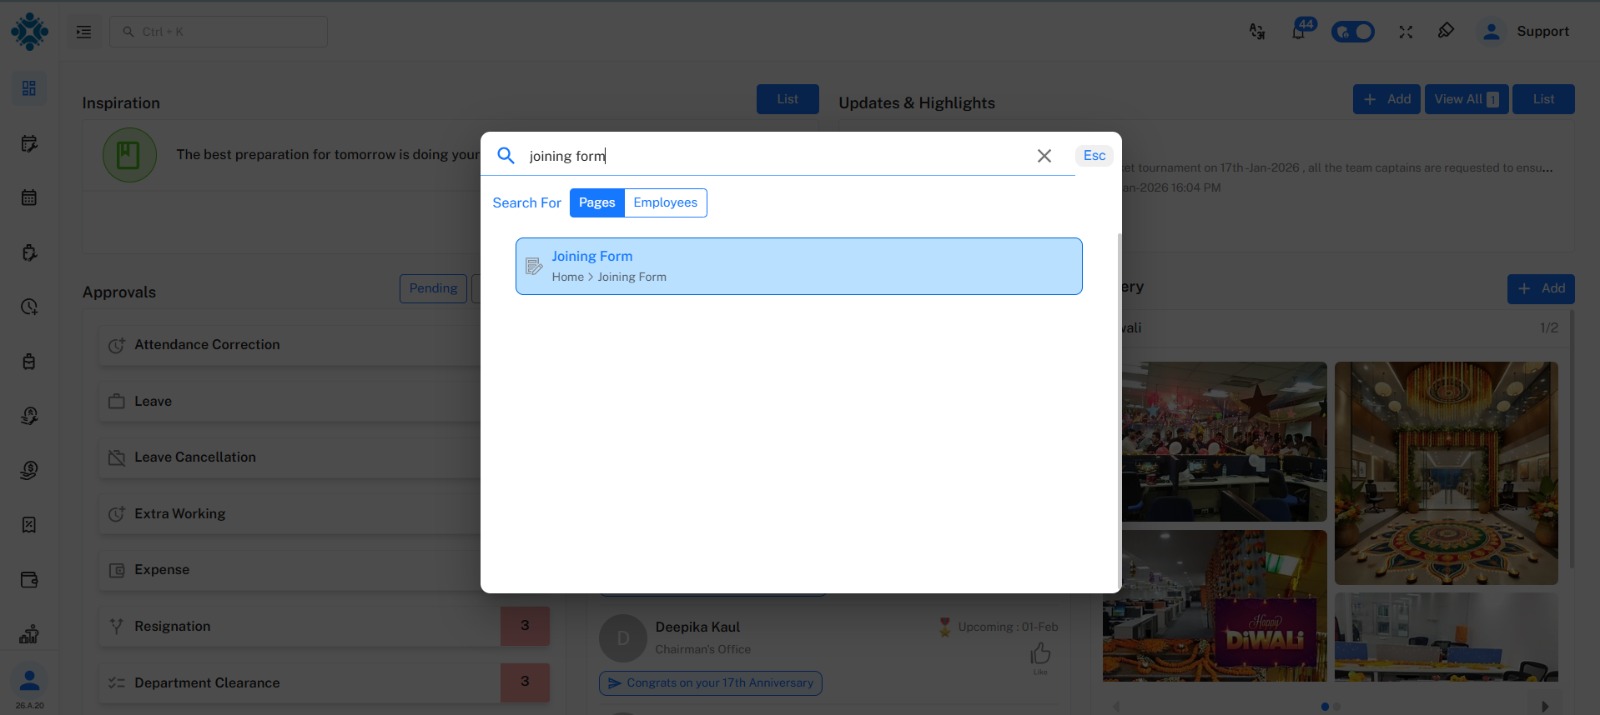Click the Resignation pending count badge 3
This screenshot has width=1600, height=715.
(525, 626)
